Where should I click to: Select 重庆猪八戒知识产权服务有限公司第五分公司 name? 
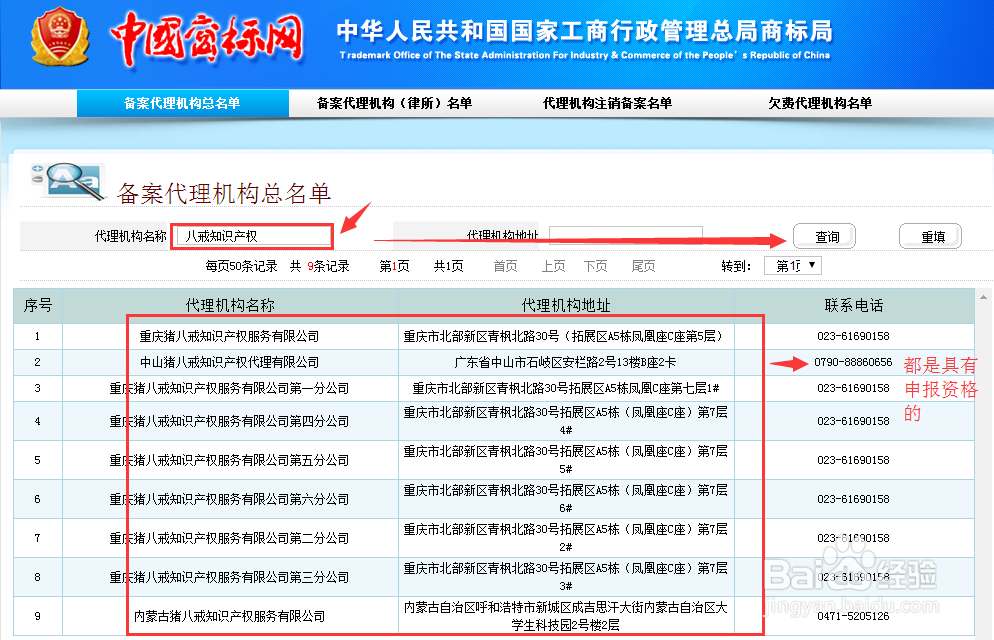(229, 460)
